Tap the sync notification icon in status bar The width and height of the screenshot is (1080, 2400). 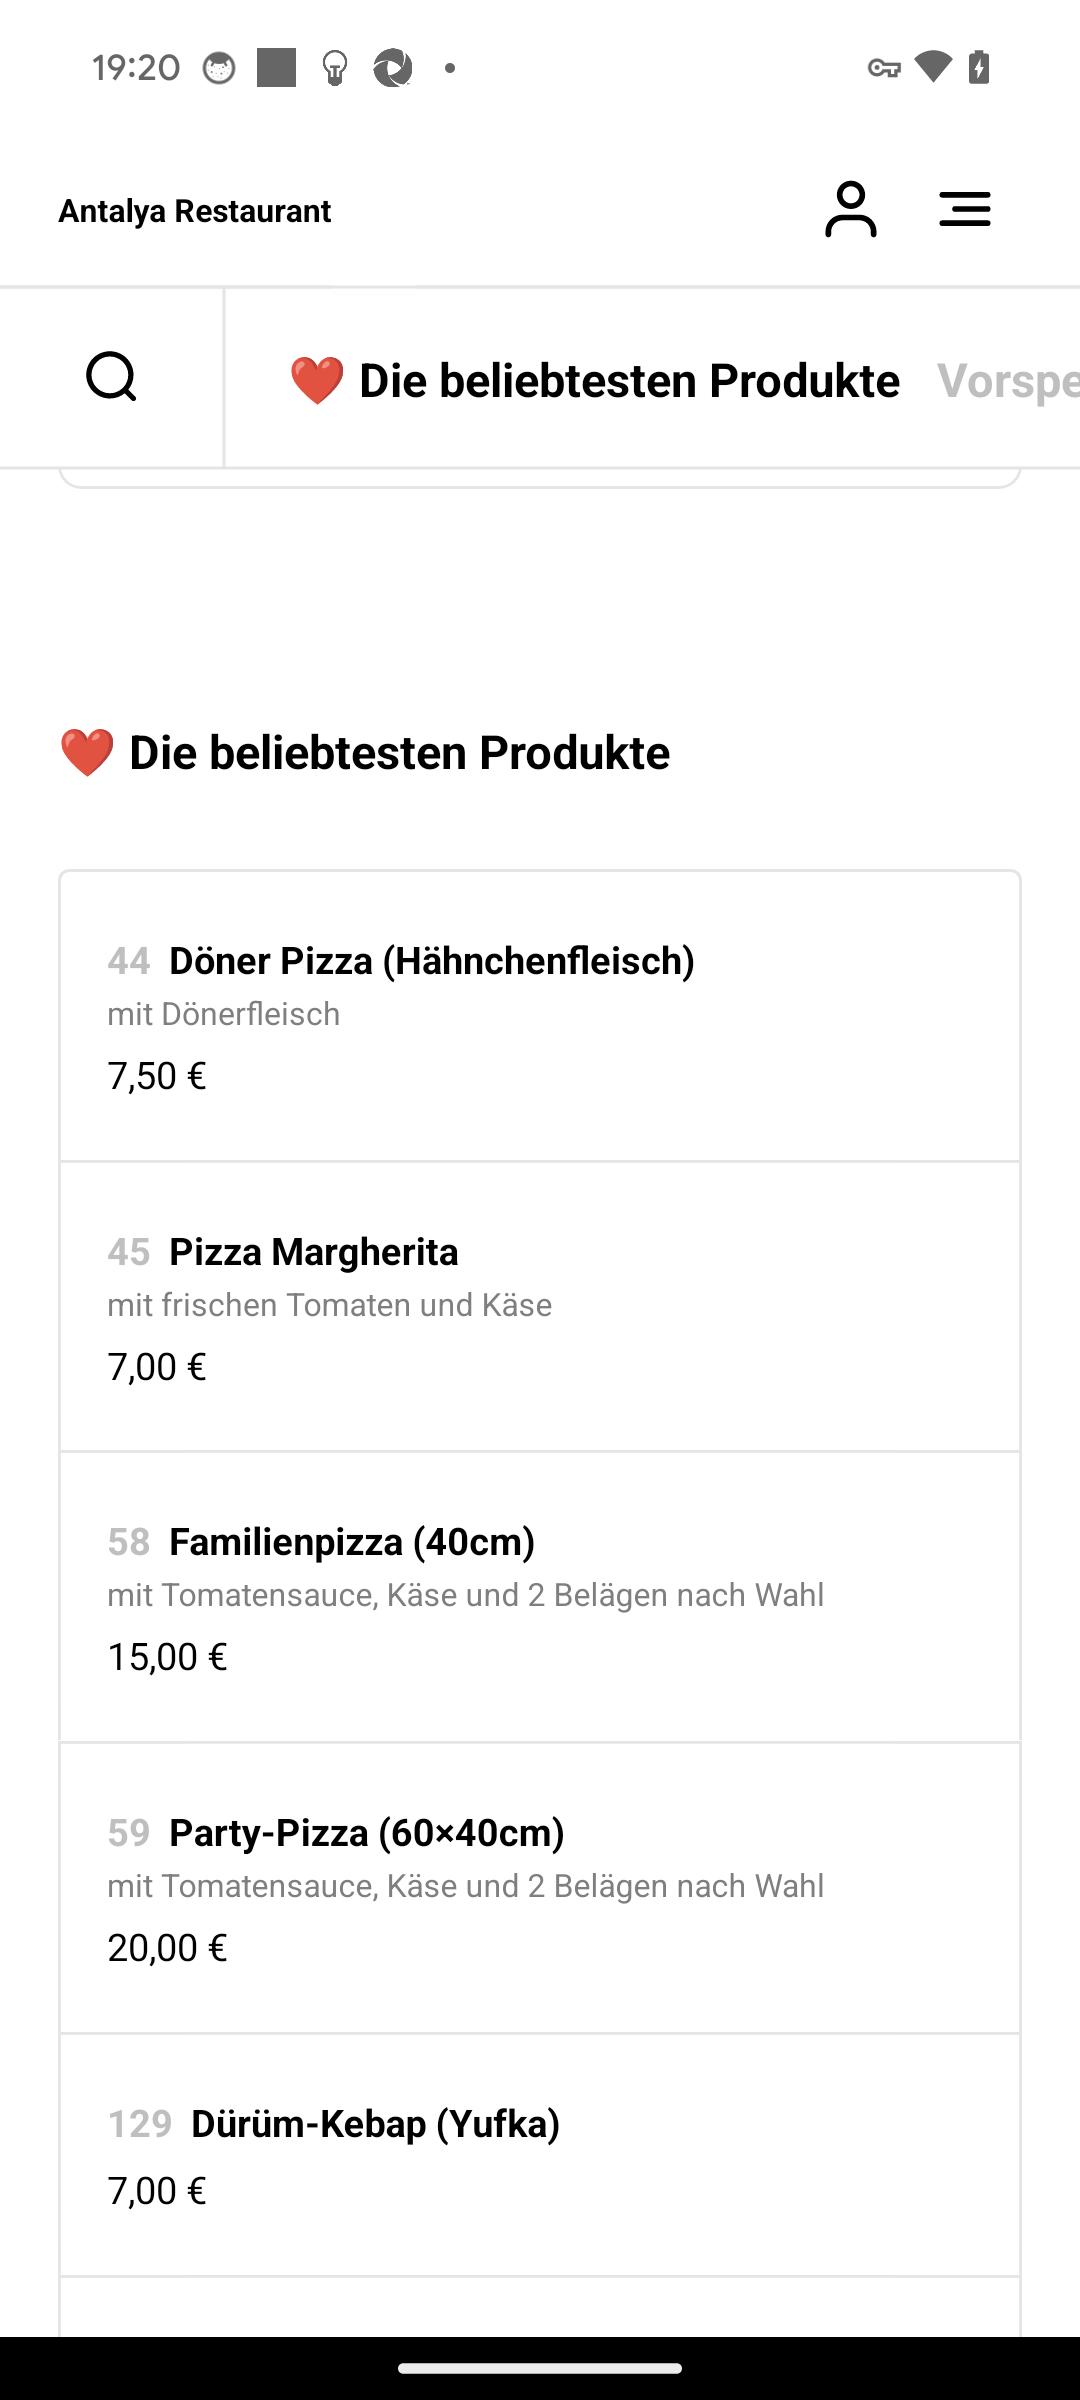(393, 68)
